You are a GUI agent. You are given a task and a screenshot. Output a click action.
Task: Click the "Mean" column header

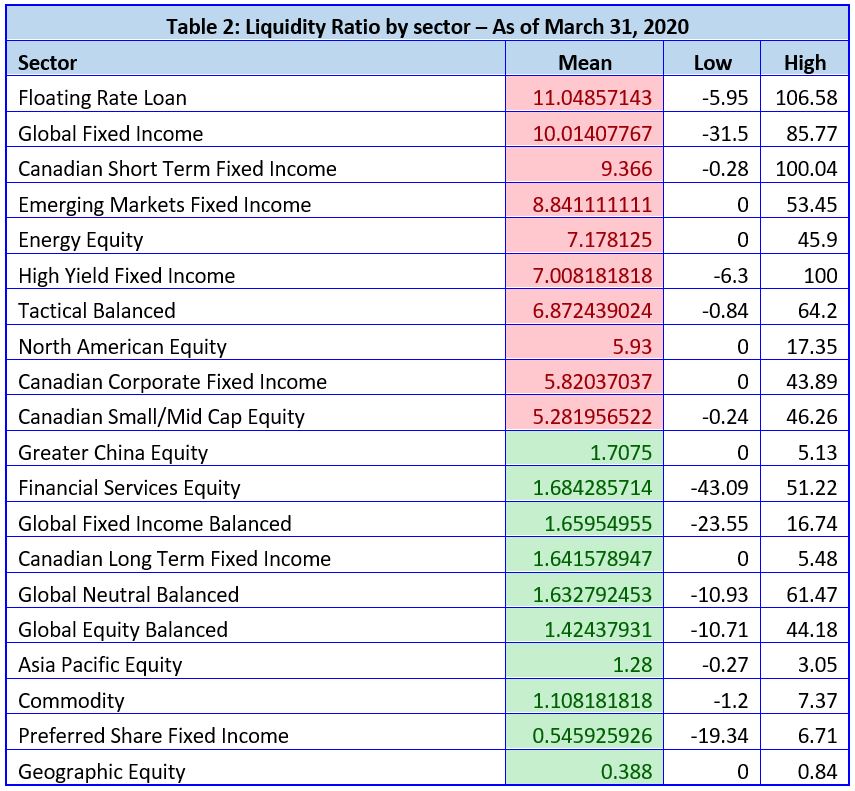585,62
